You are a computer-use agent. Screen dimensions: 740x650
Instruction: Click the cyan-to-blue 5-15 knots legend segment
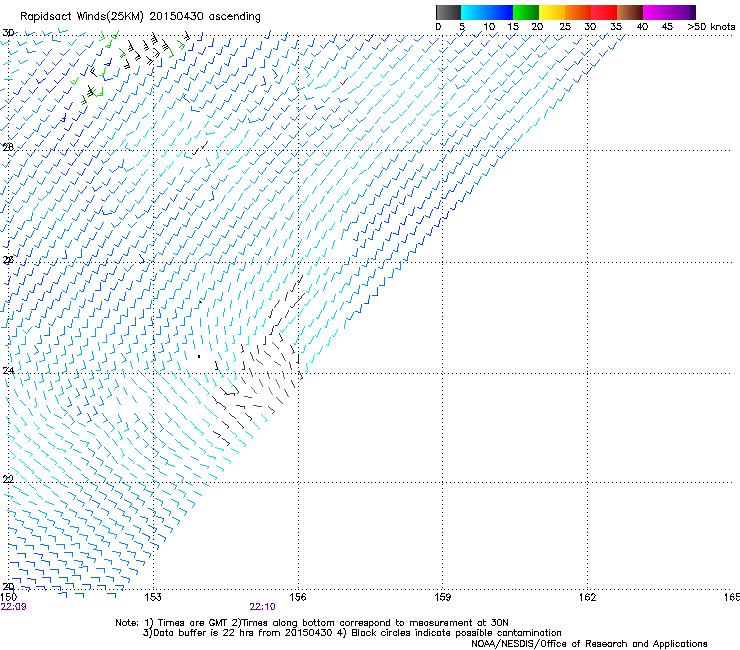pos(487,12)
